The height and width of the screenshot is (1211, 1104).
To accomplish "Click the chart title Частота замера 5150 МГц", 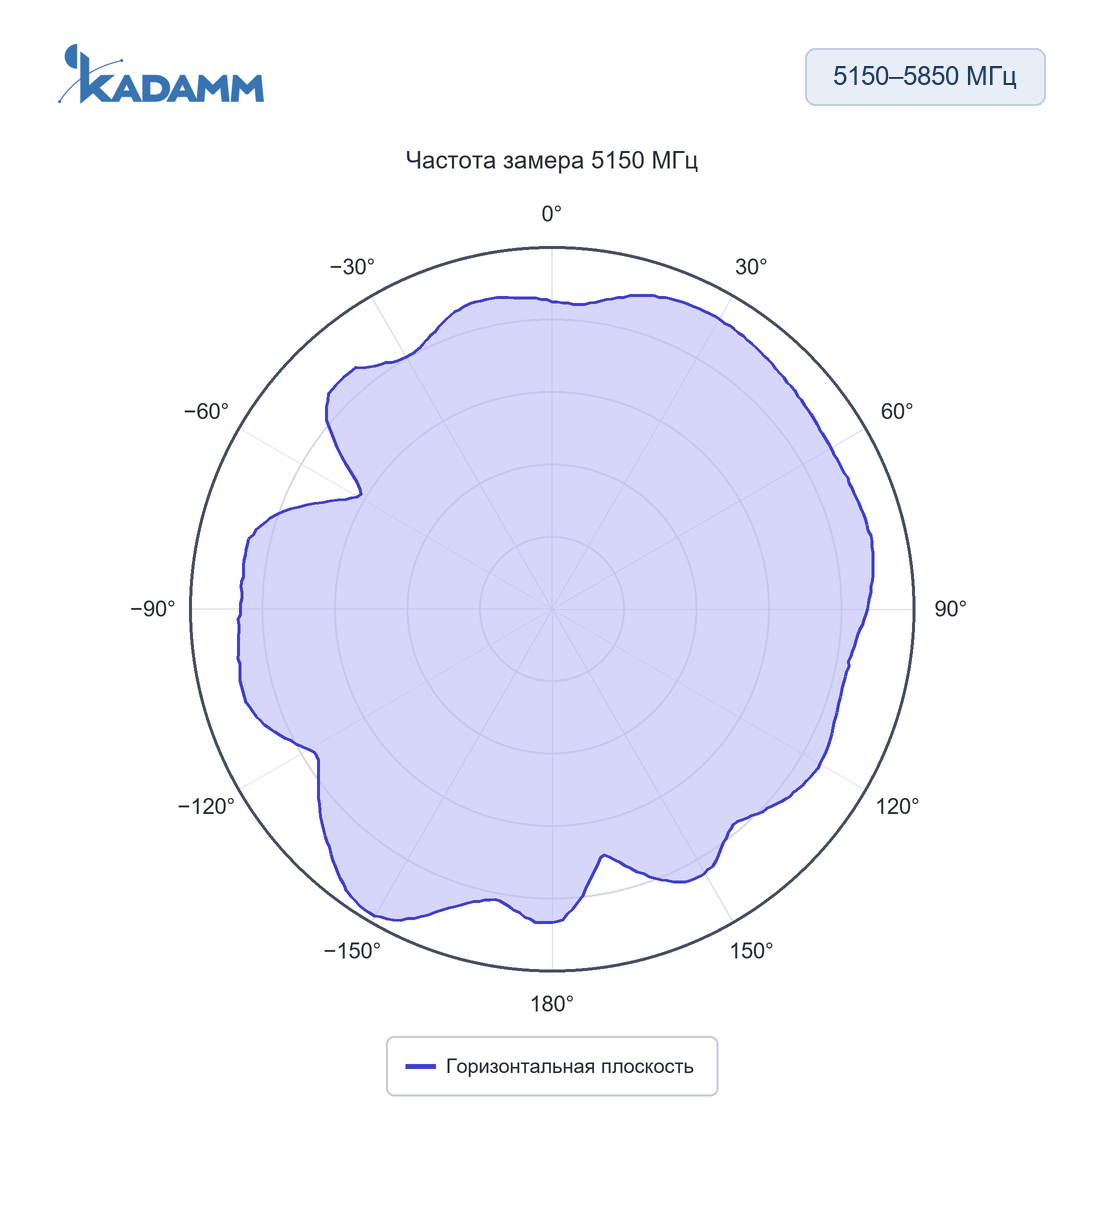I will [552, 160].
